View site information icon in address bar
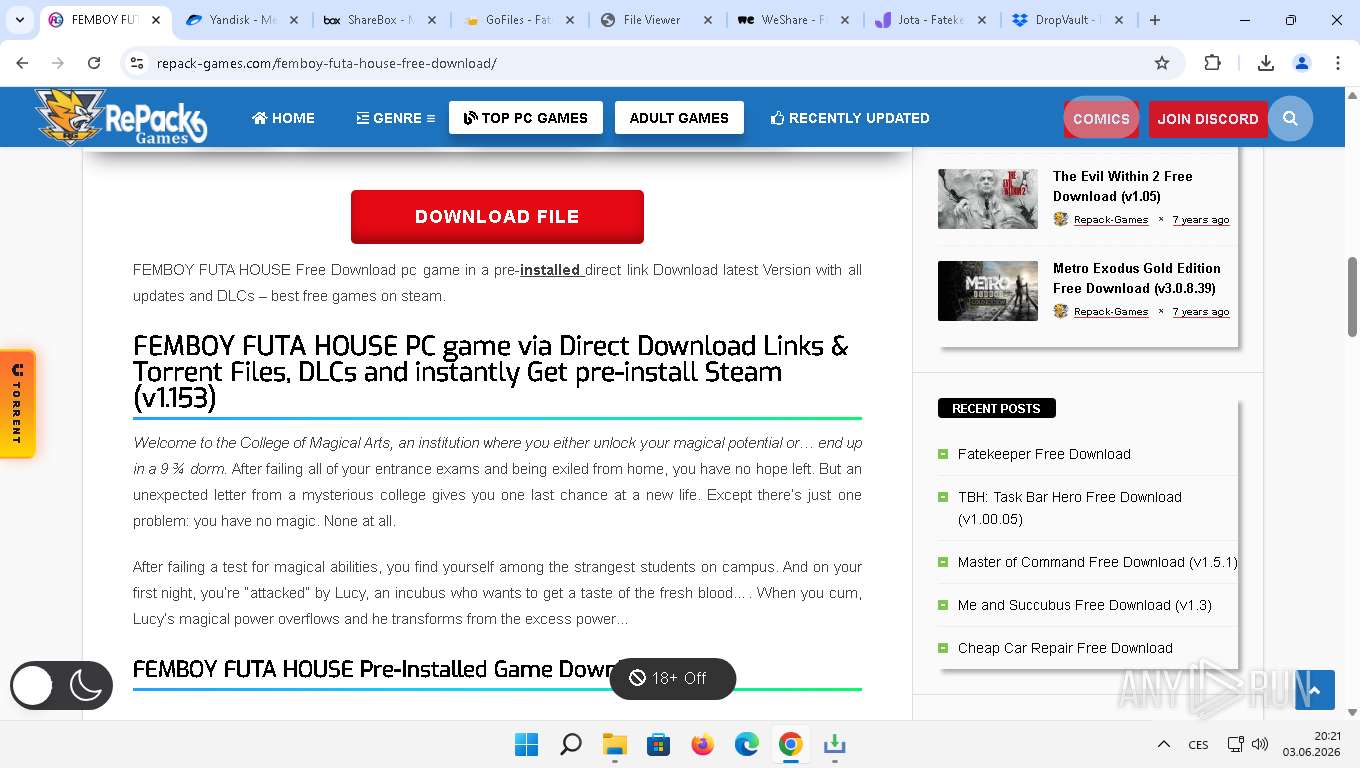 pos(137,63)
